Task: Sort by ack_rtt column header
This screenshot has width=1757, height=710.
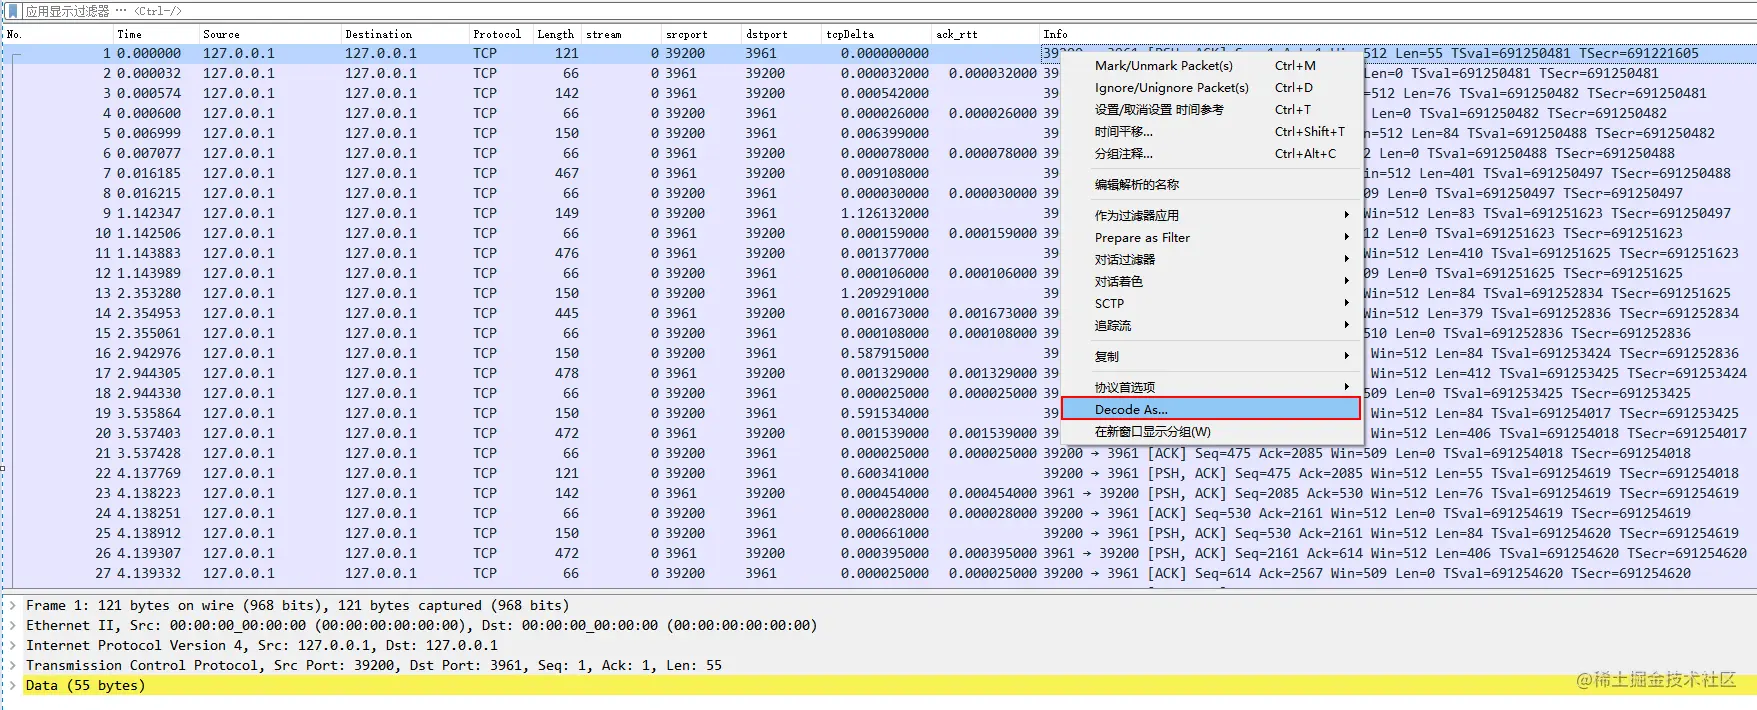Action: [986, 34]
